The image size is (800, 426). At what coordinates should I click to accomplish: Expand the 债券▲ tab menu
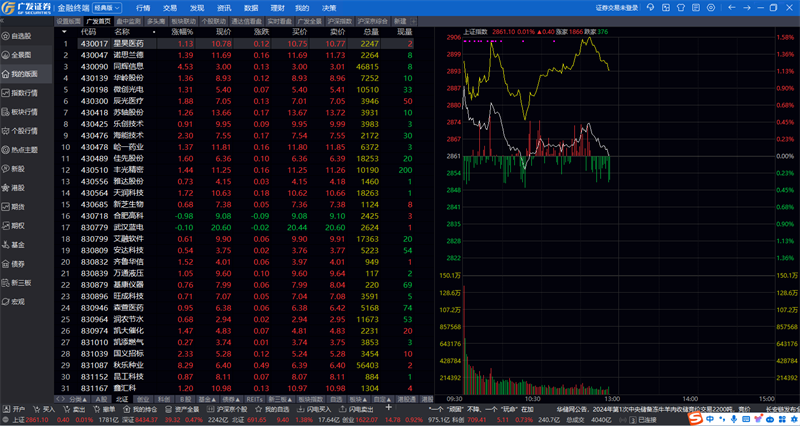pos(232,399)
